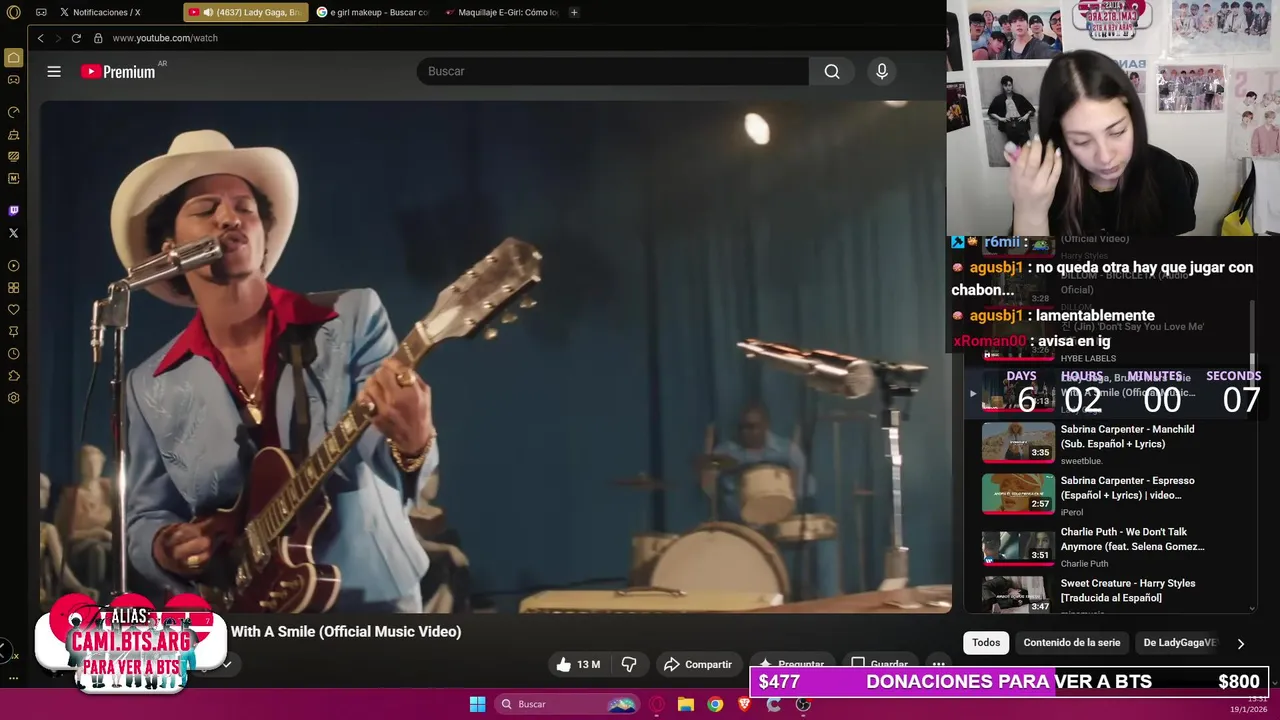Open the task view icon left of tabs

41,12
